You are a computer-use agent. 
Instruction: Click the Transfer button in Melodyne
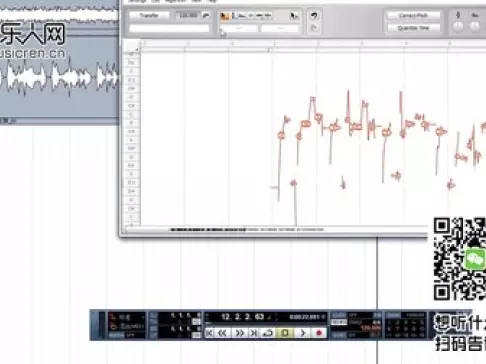149,15
